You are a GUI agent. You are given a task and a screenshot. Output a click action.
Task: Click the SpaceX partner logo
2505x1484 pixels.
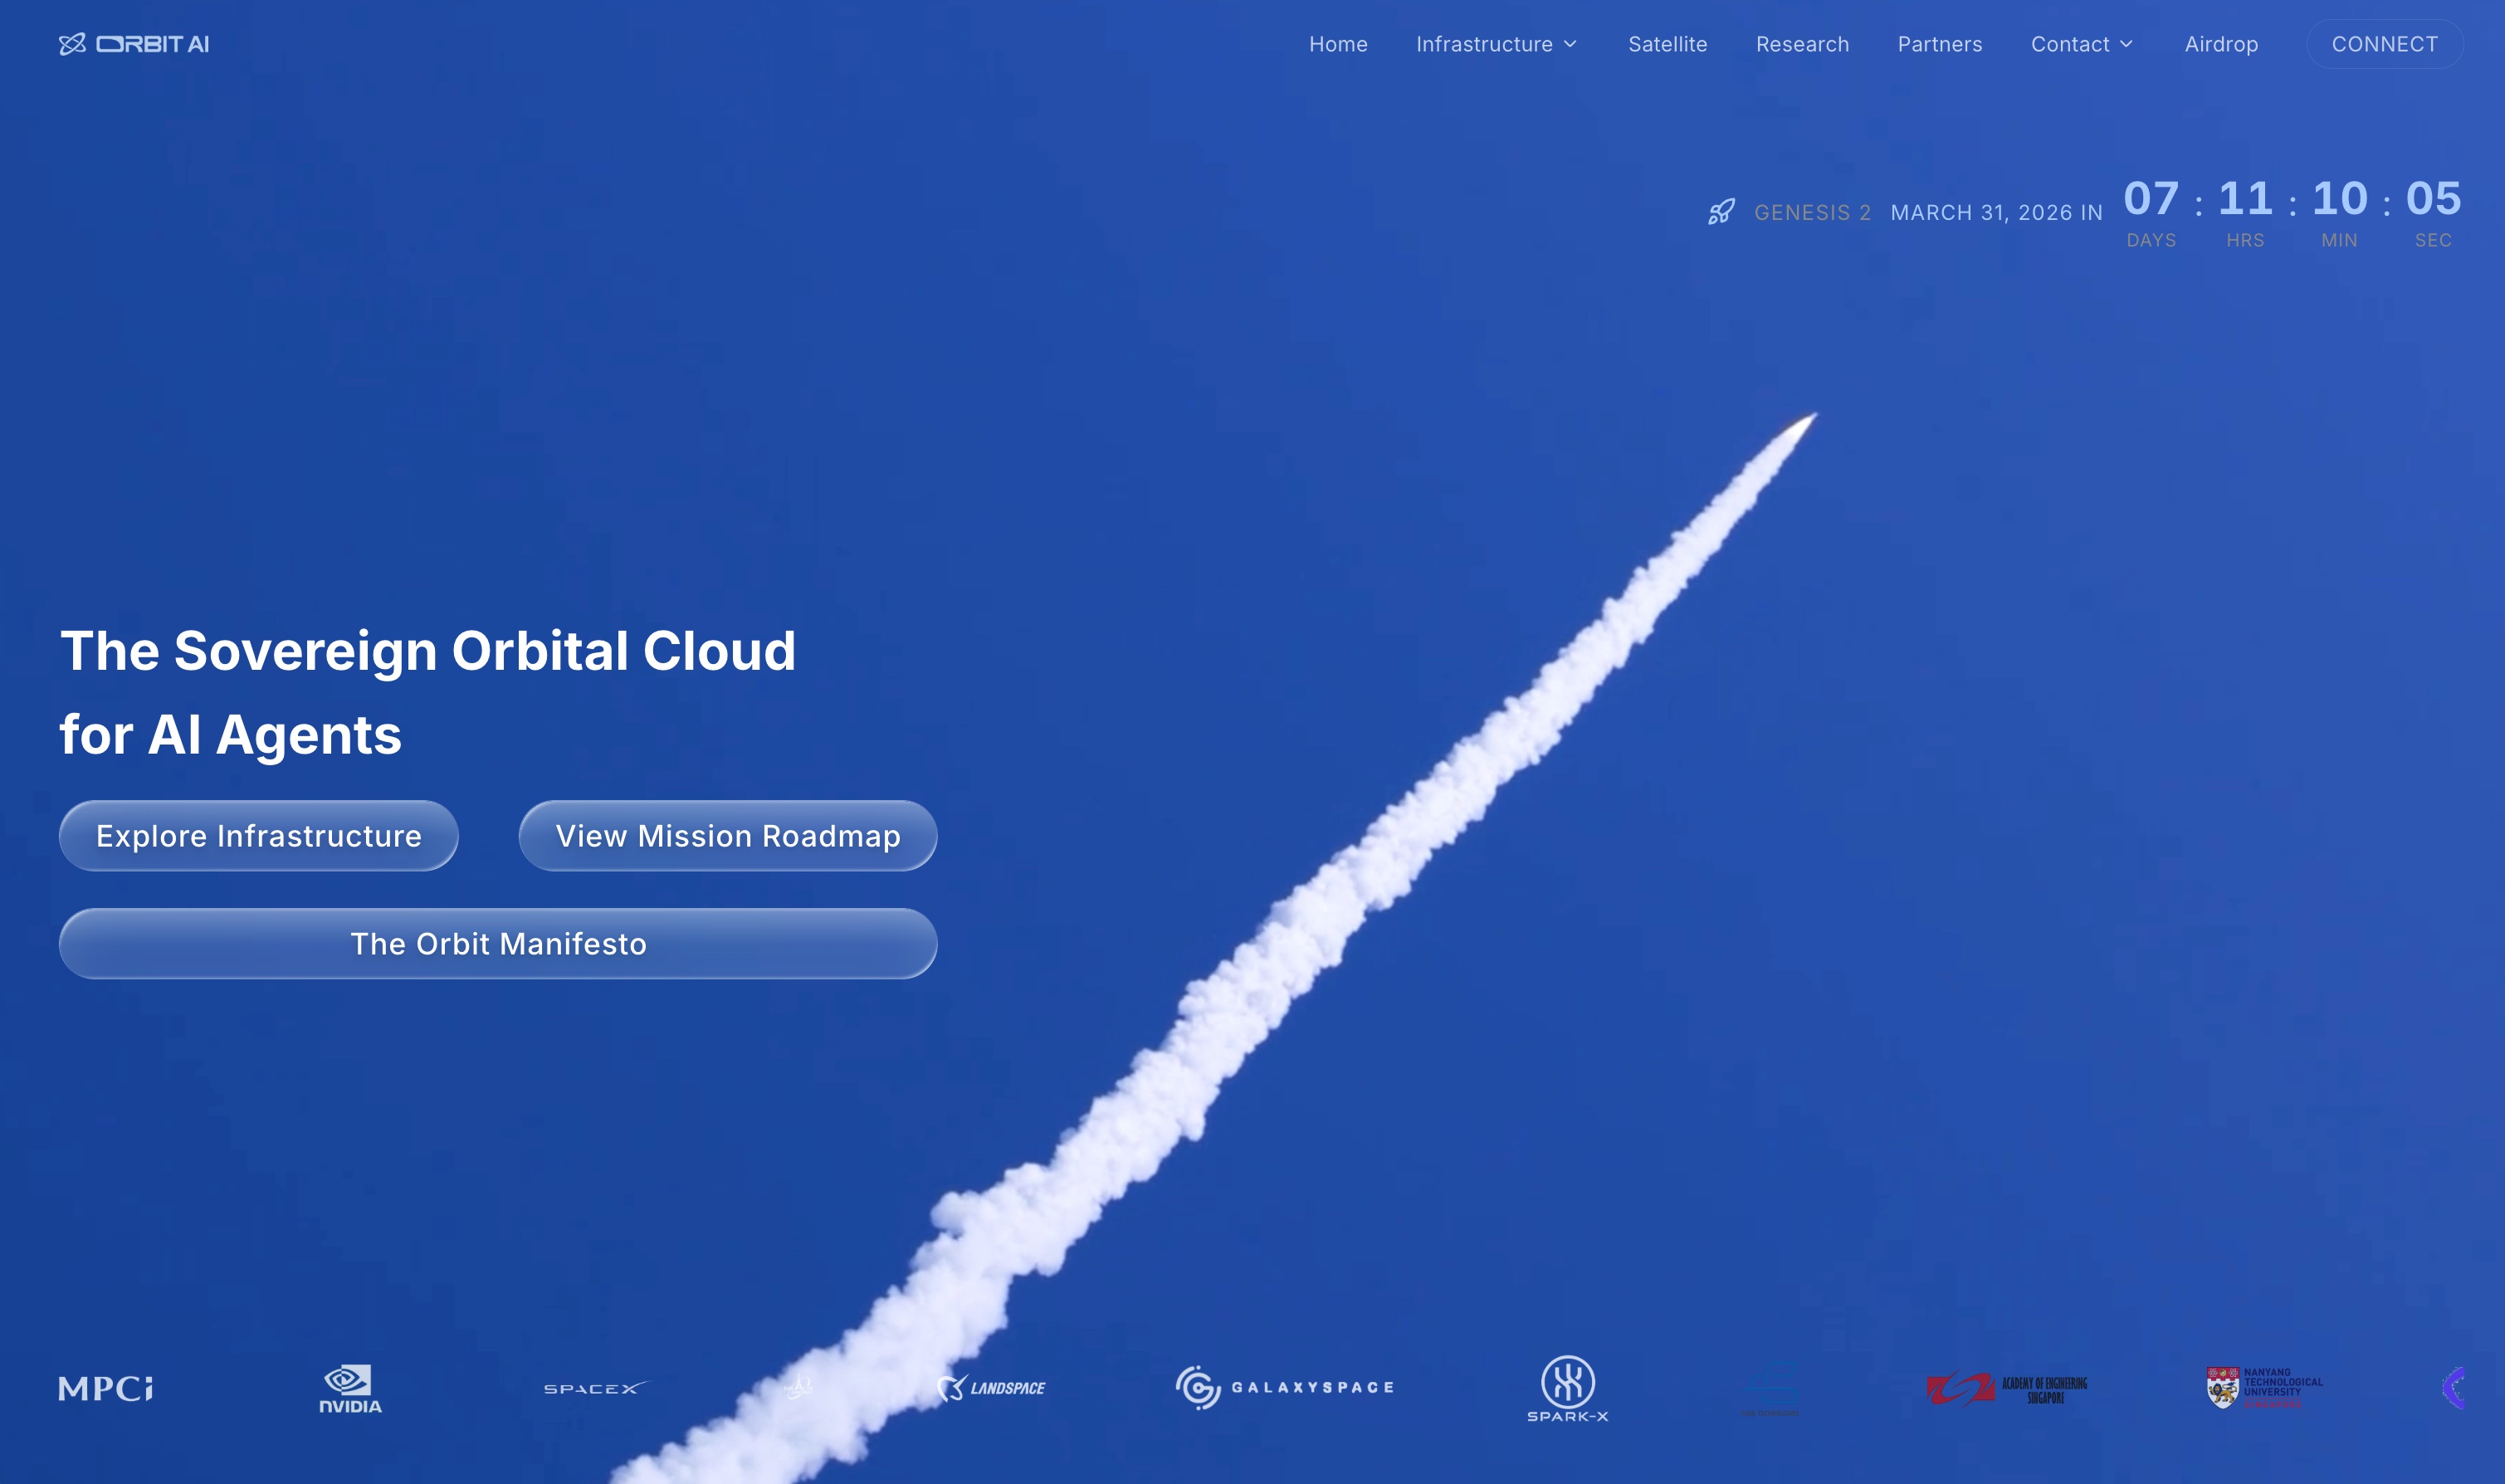pos(595,1388)
